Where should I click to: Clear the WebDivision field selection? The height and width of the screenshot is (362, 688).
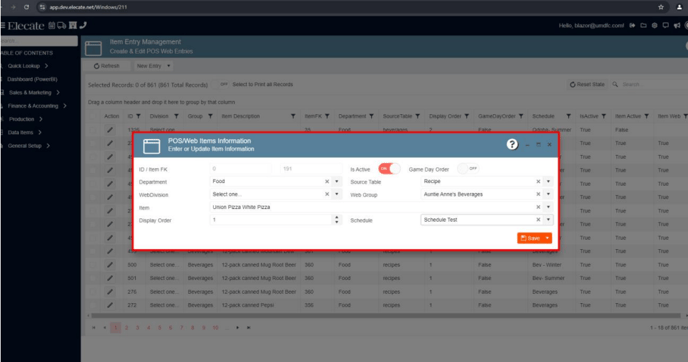(x=327, y=194)
